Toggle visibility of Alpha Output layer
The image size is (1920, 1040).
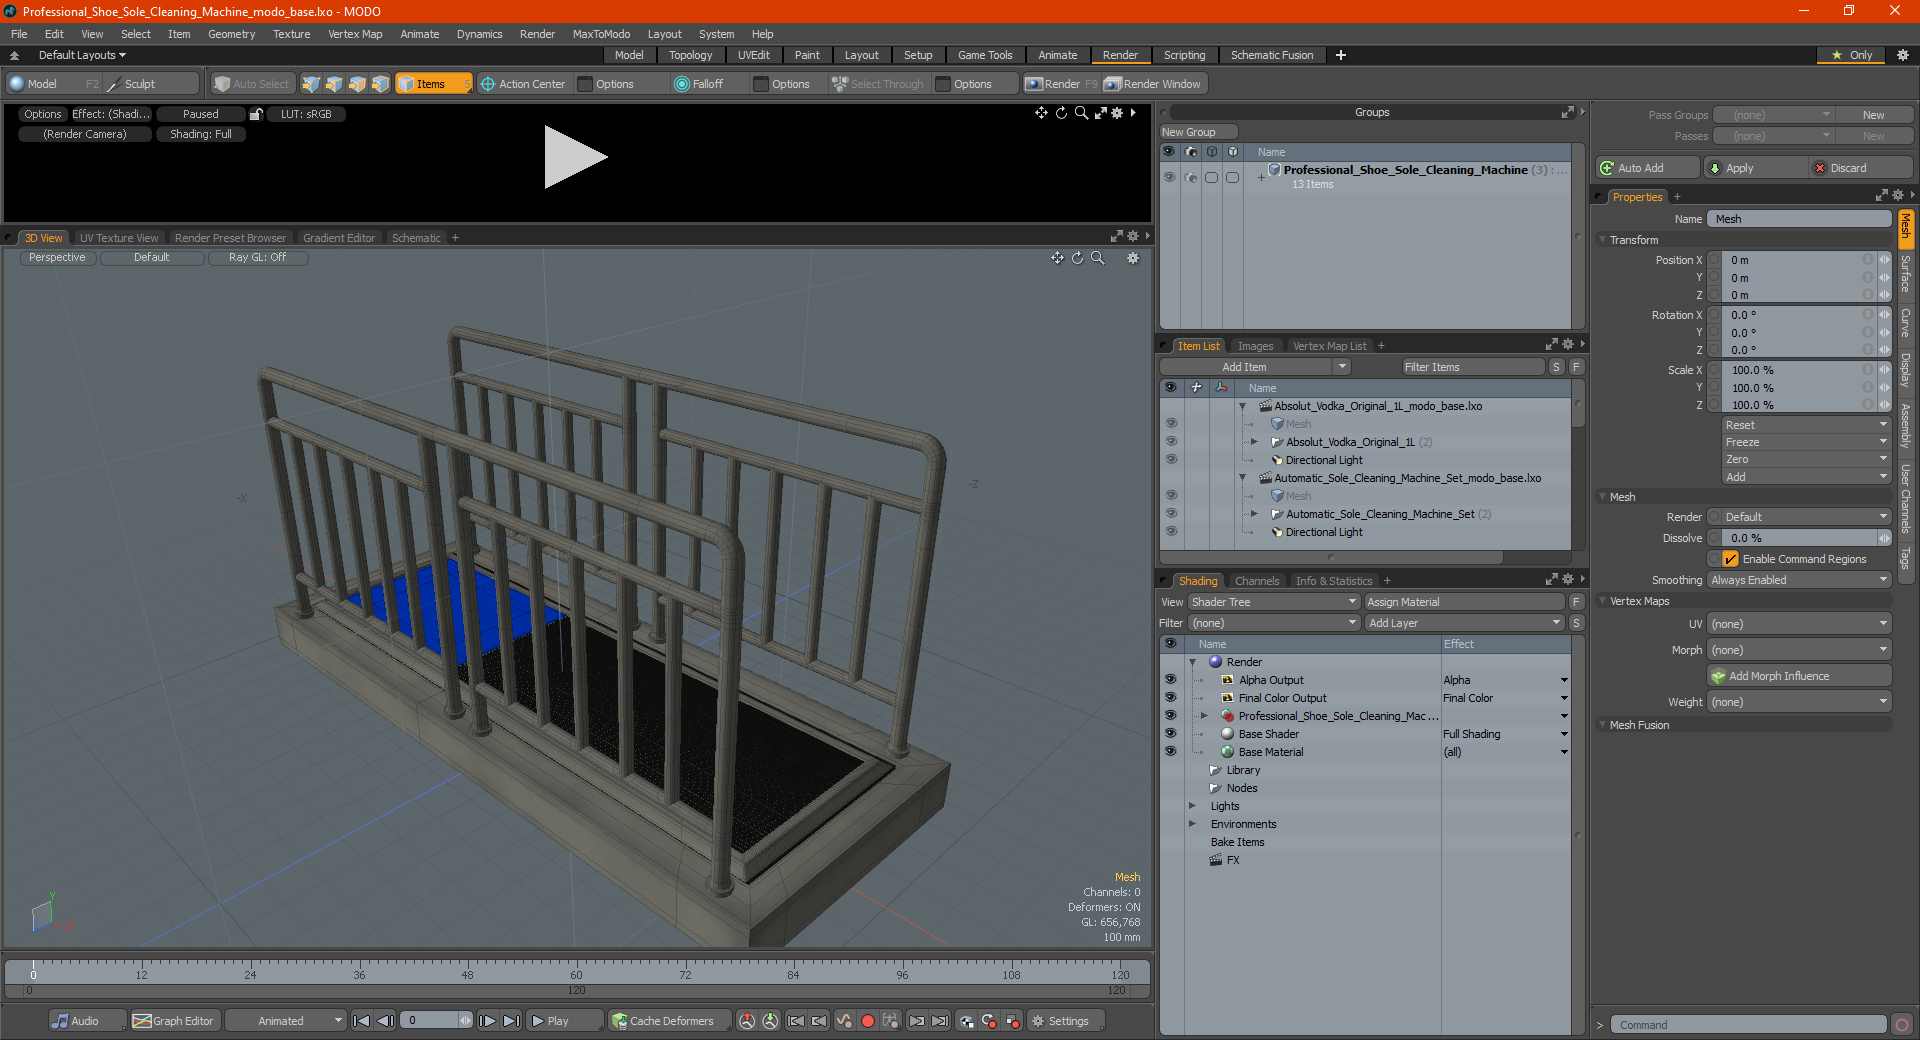click(x=1170, y=680)
